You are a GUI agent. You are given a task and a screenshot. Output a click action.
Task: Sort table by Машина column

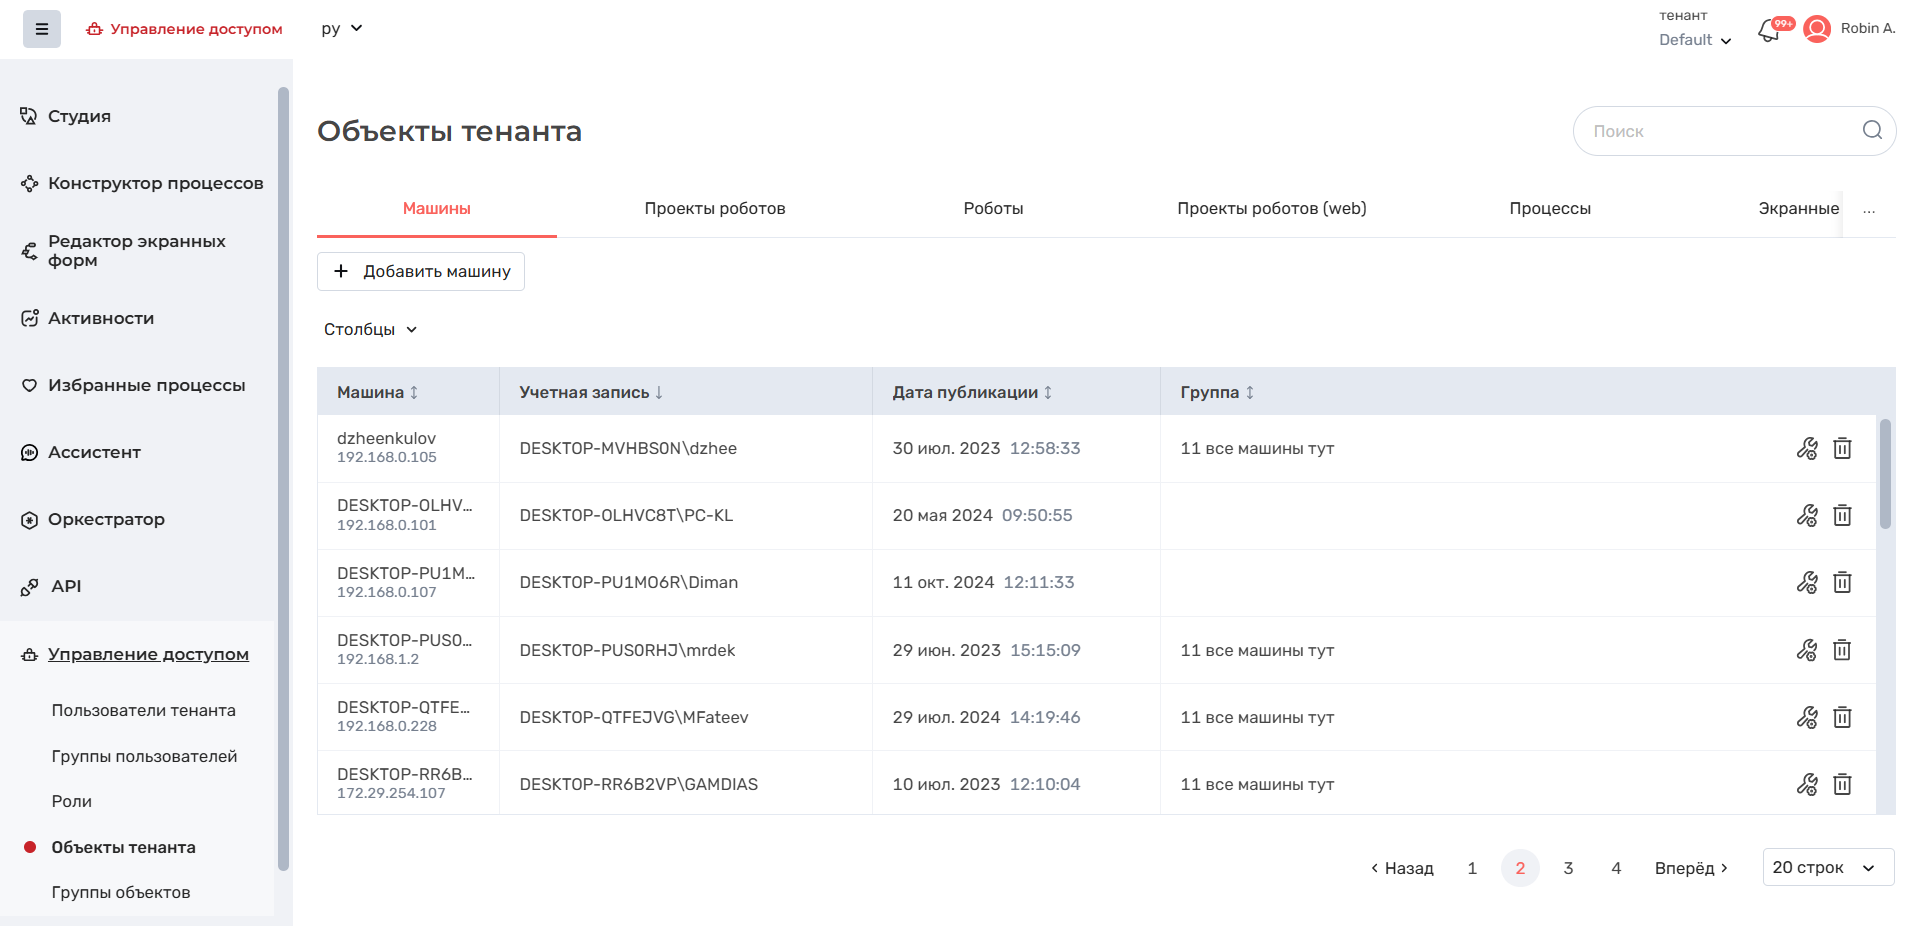pos(413,392)
